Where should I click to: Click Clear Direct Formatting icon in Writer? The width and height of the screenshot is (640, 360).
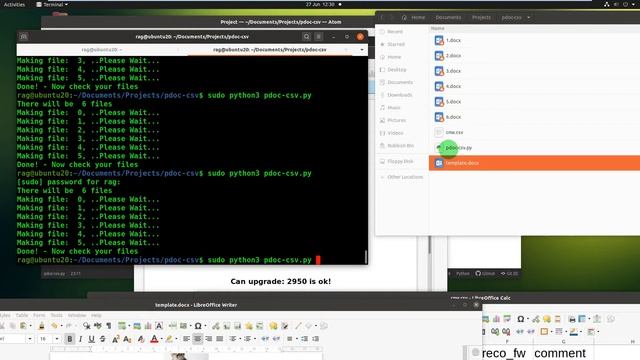[141, 339]
